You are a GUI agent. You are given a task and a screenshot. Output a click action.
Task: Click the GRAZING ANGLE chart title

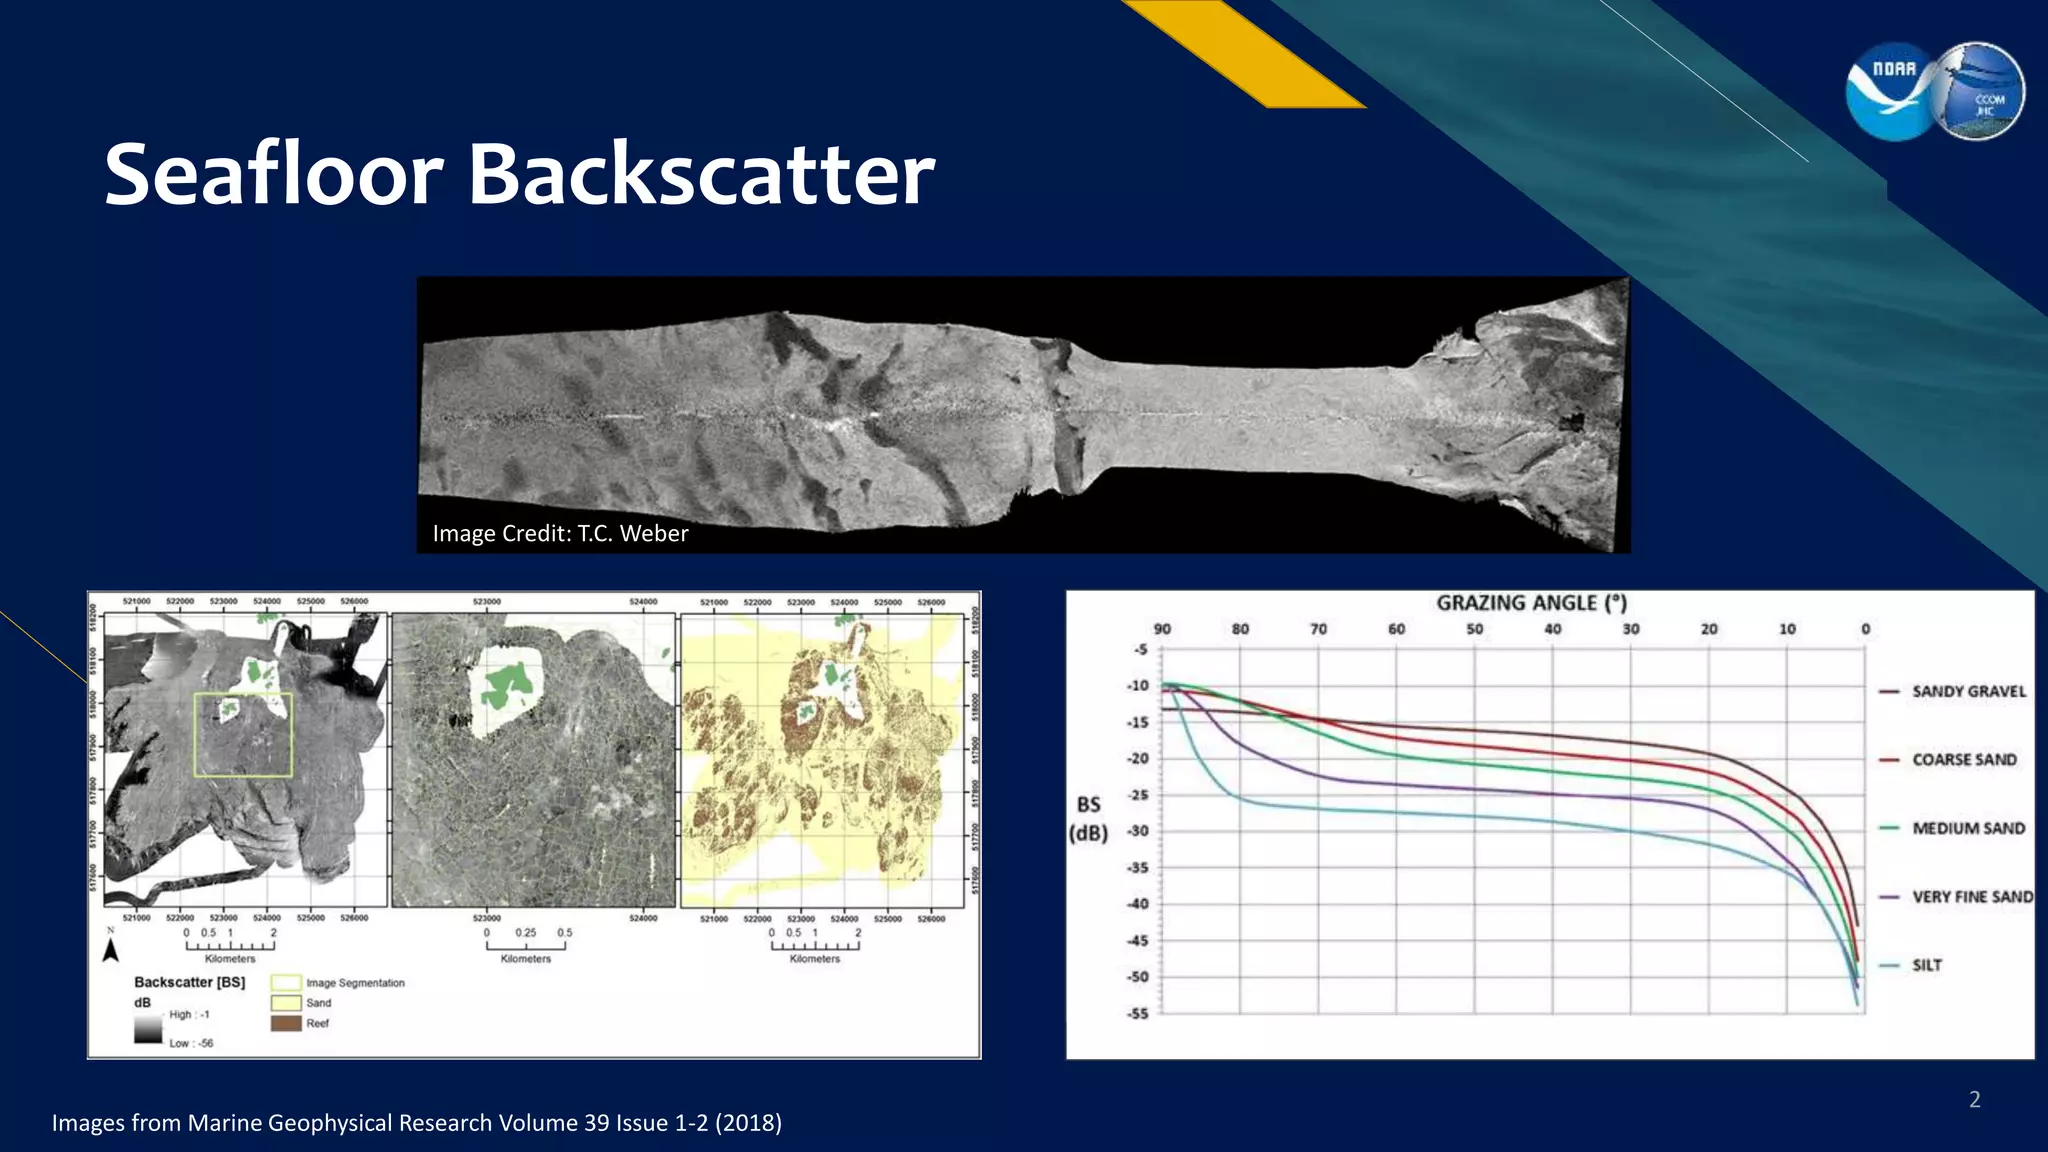pyautogui.click(x=1531, y=603)
